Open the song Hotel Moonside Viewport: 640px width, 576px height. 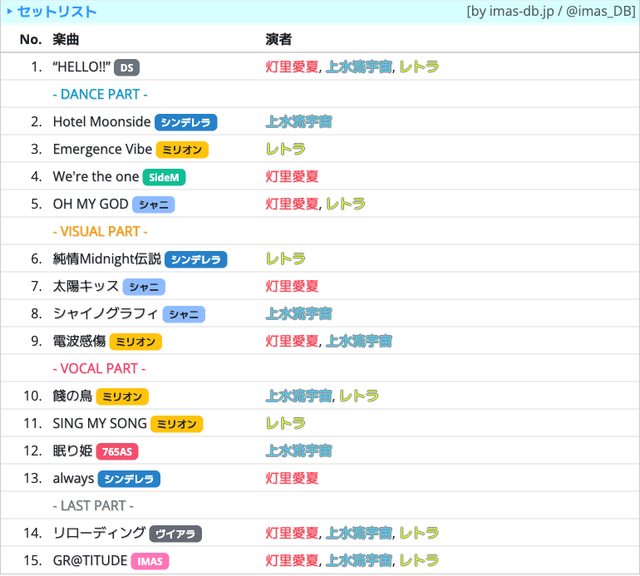101,122
